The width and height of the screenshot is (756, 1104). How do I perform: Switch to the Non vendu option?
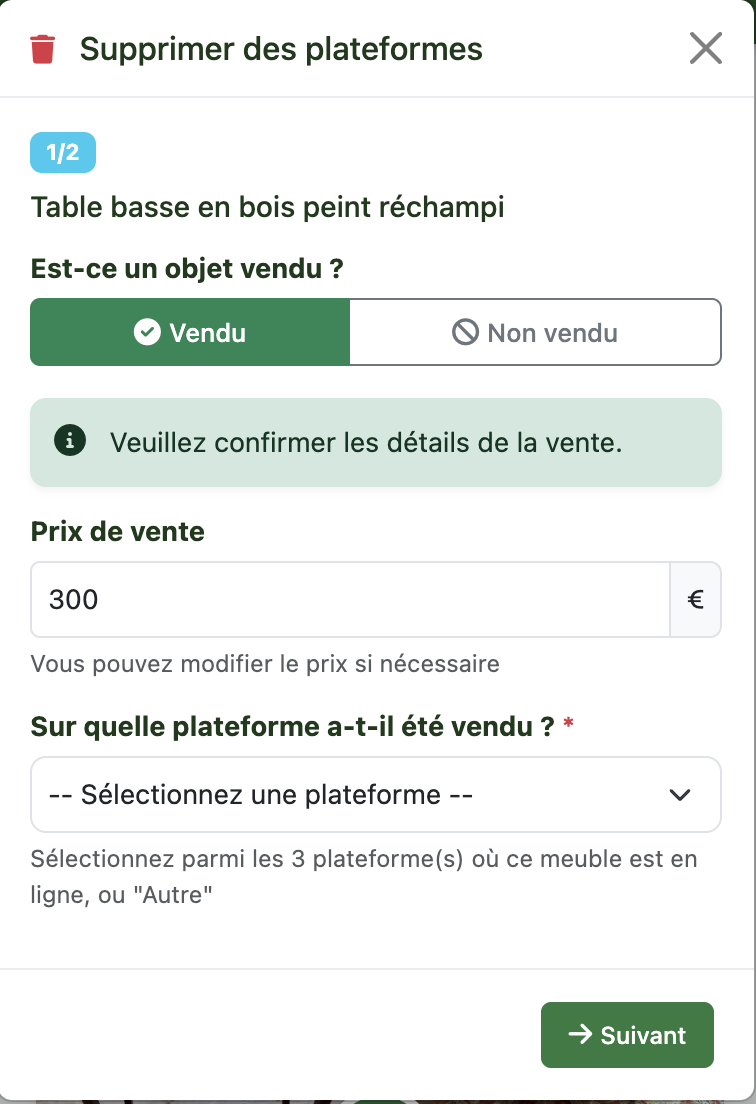click(535, 332)
